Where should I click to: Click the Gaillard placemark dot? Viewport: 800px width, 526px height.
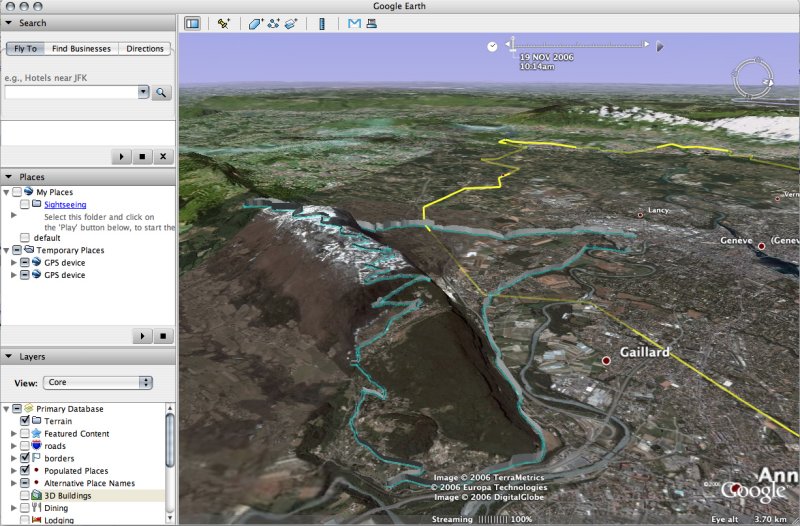point(606,361)
